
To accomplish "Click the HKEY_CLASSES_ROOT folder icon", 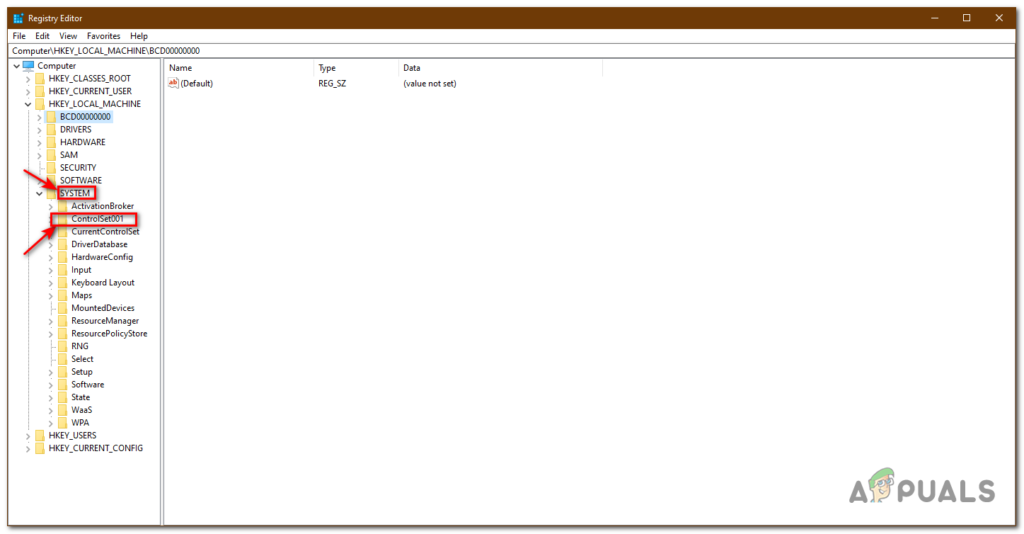I will 40,78.
